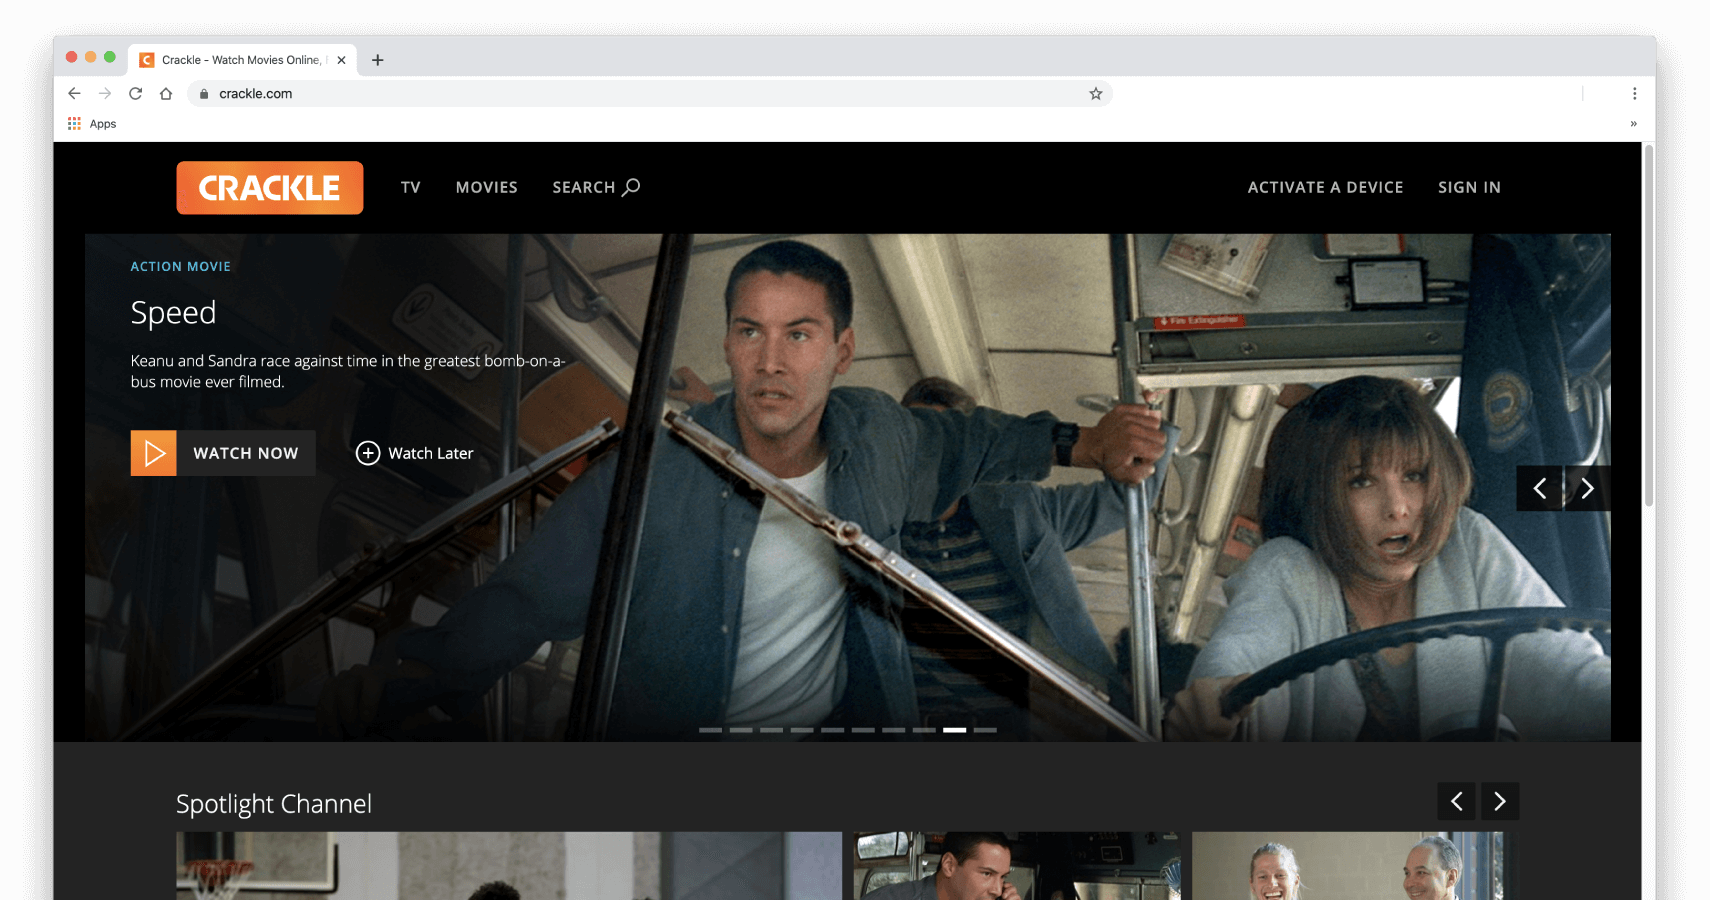1710x900 pixels.
Task: Open the Chrome three-dot menu
Action: 1635,93
